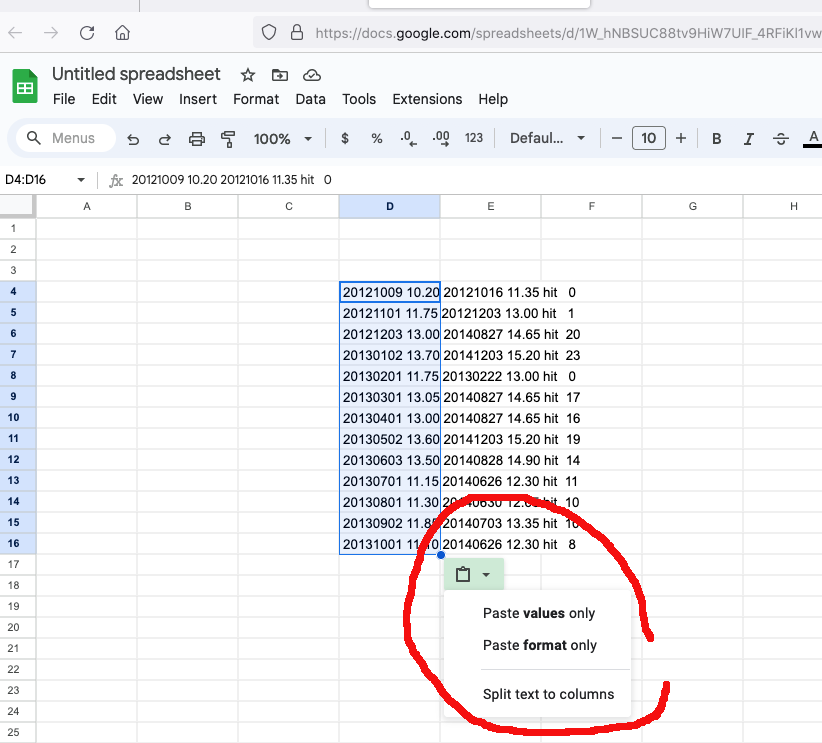The width and height of the screenshot is (822, 743).
Task: Click the Redo arrow in toolbar
Action: pyautogui.click(x=165, y=139)
